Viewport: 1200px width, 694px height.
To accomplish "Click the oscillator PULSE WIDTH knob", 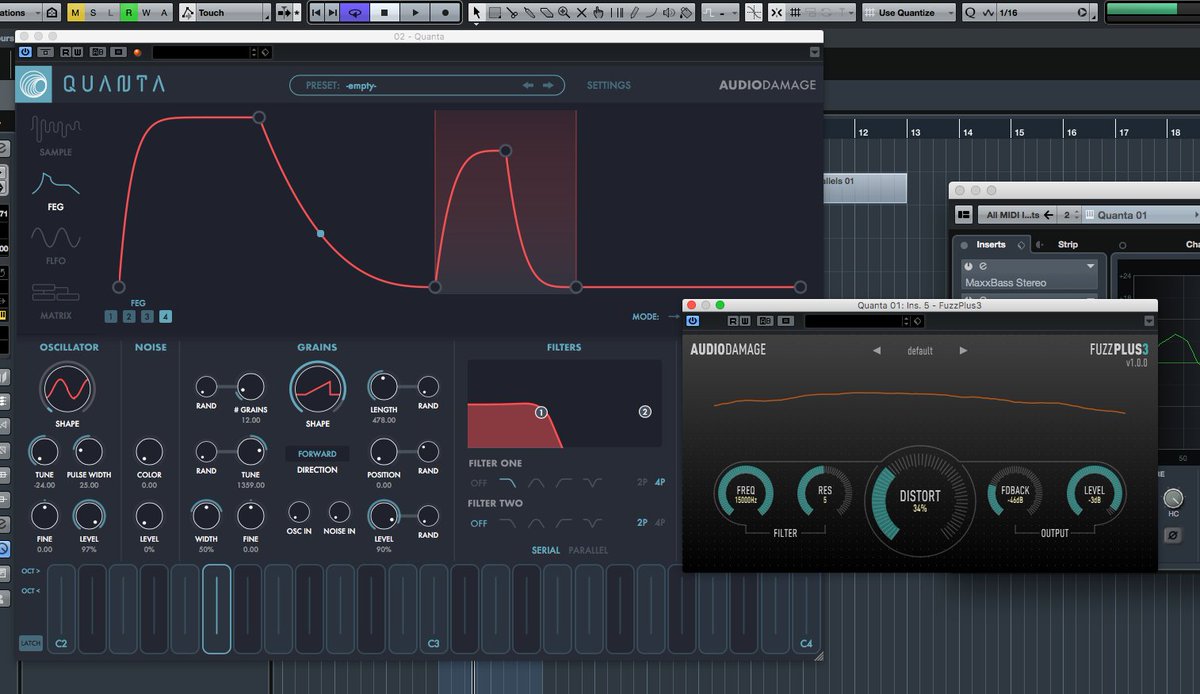I will (x=88, y=451).
